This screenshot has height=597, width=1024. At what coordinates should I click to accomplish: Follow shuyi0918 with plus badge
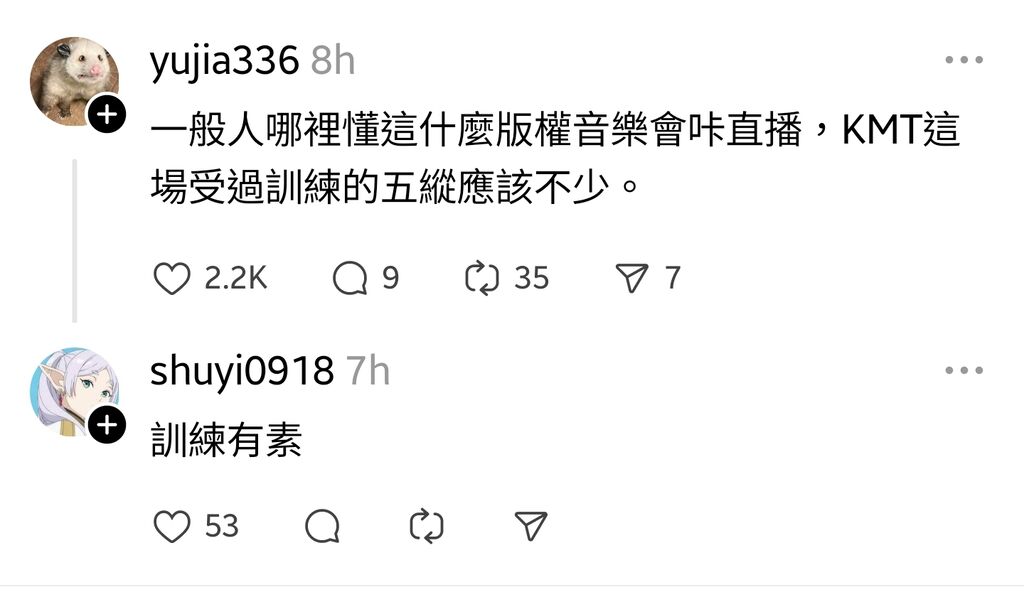[x=107, y=425]
